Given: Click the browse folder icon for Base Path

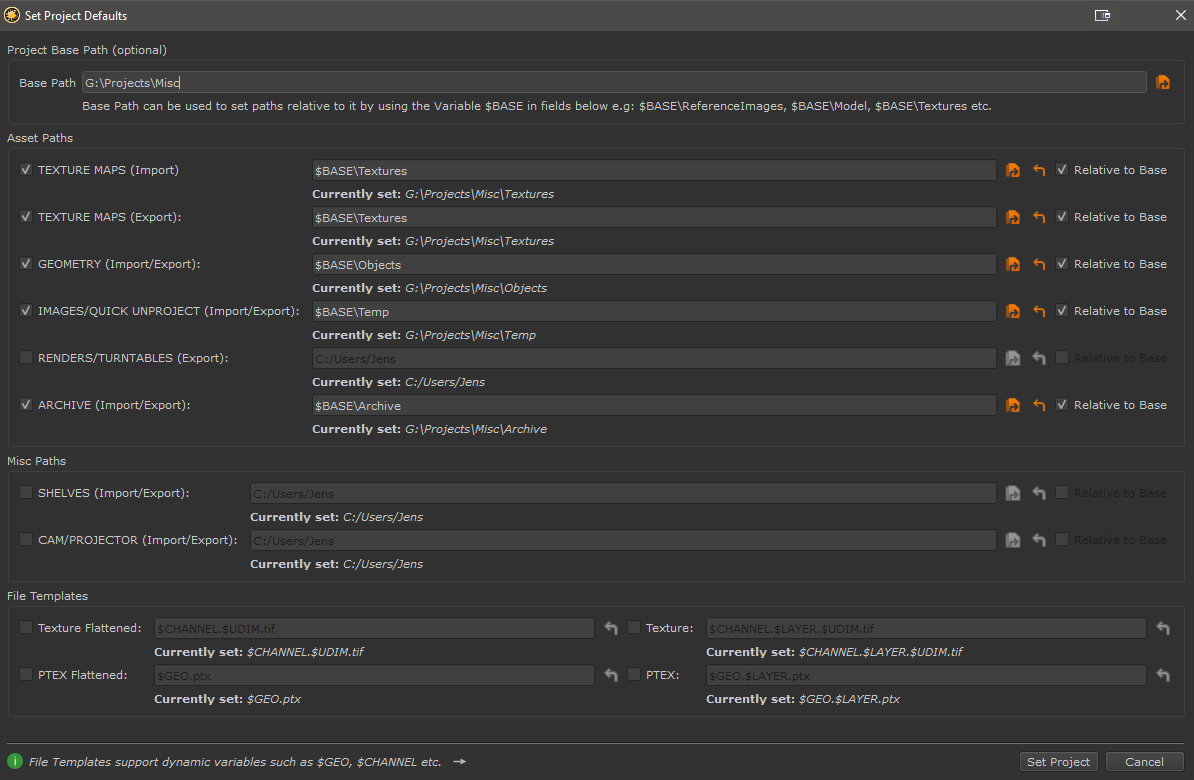Looking at the screenshot, I should coord(1163,83).
